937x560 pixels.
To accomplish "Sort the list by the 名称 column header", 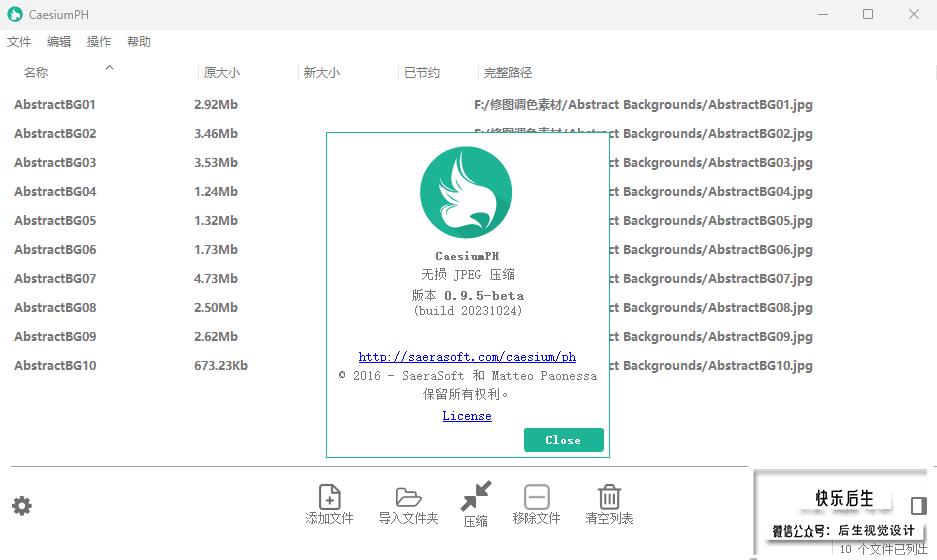I will [x=36, y=72].
